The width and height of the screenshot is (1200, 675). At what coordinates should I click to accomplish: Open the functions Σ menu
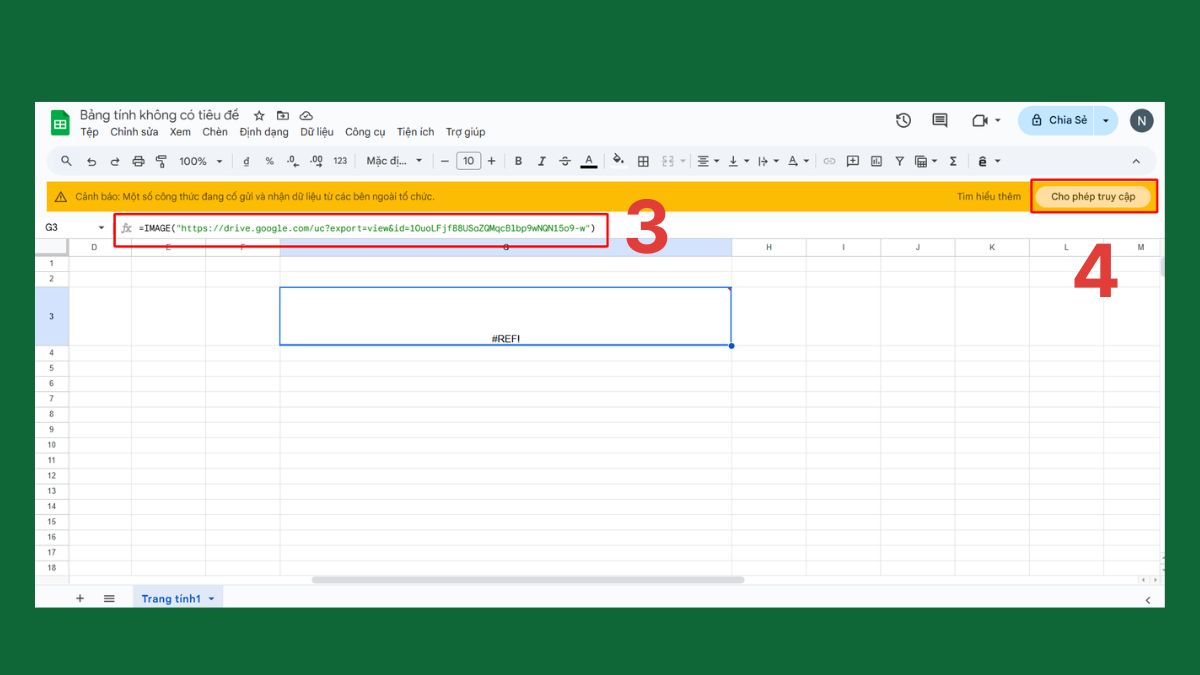pos(952,161)
